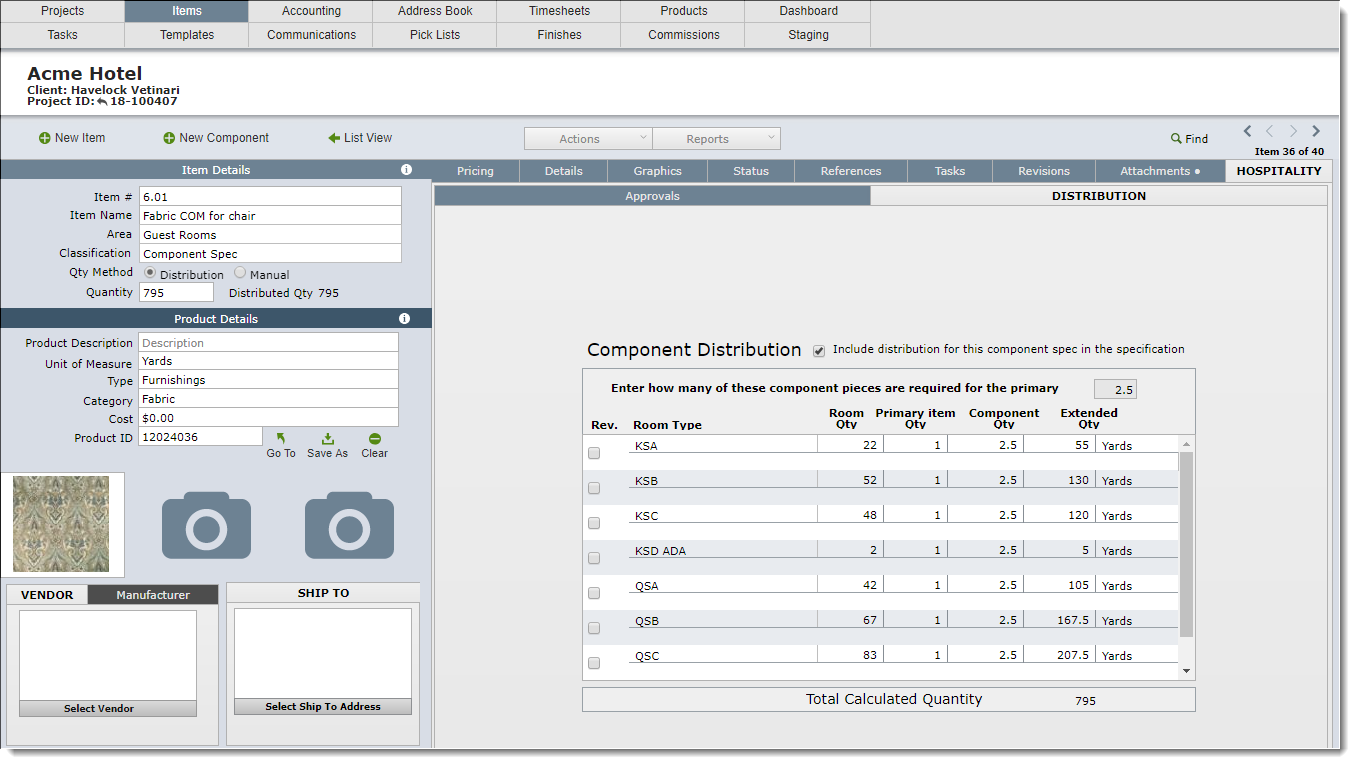Open the Area field showing Guest Rooms
This screenshot has height=764, width=1355.
(270, 234)
